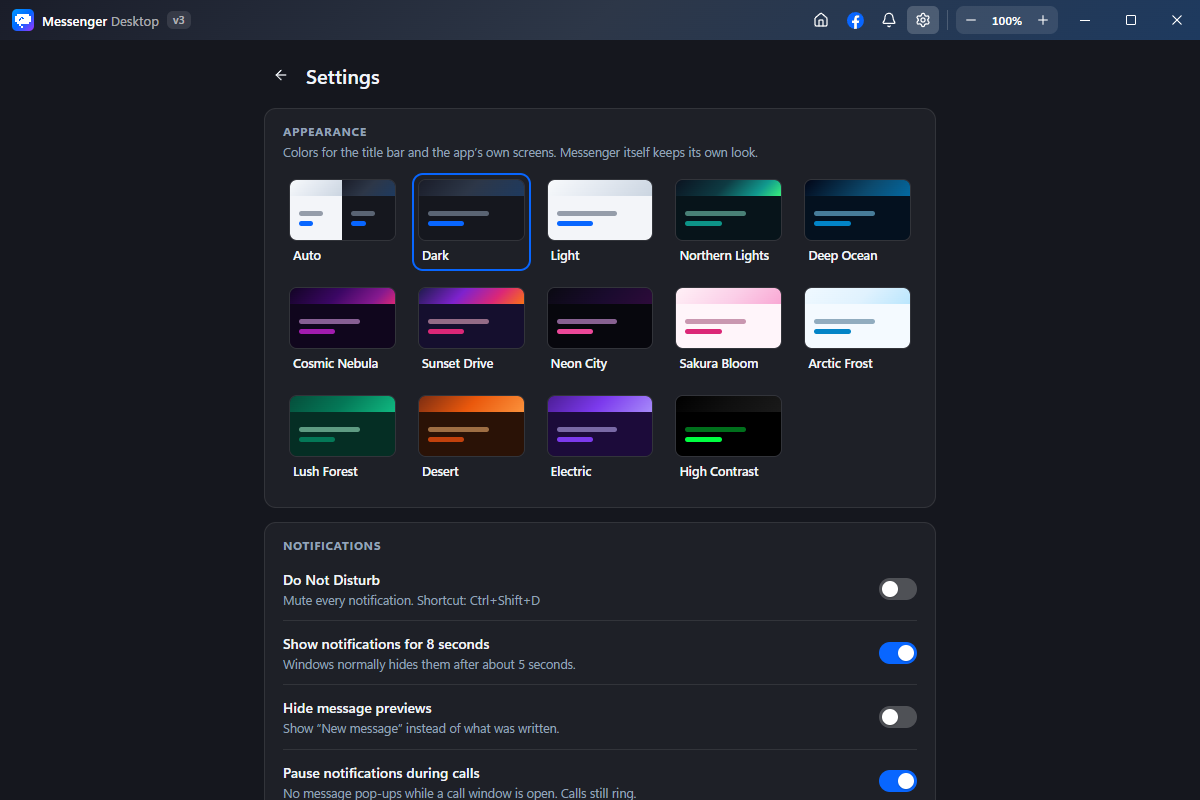Image resolution: width=1200 pixels, height=800 pixels.
Task: Zoom in with the plus button
Action: pos(1043,20)
